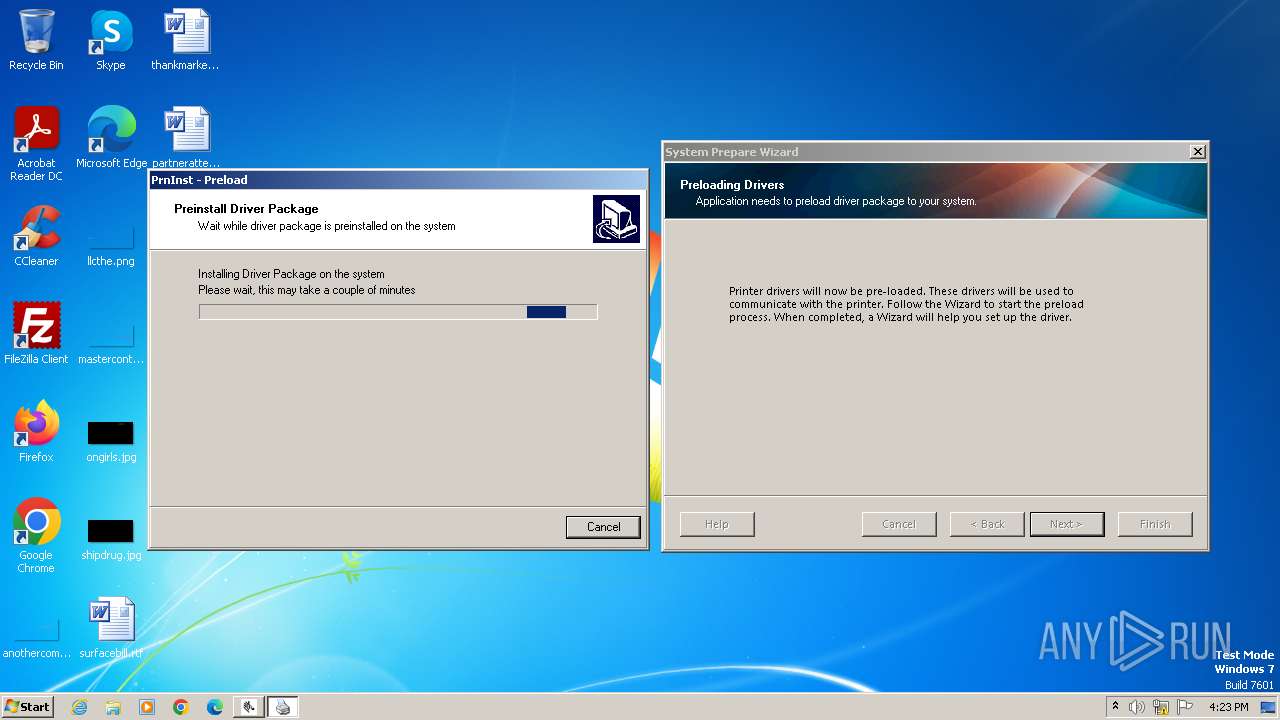
Task: Open the Action Center flag icon
Action: click(1185, 707)
